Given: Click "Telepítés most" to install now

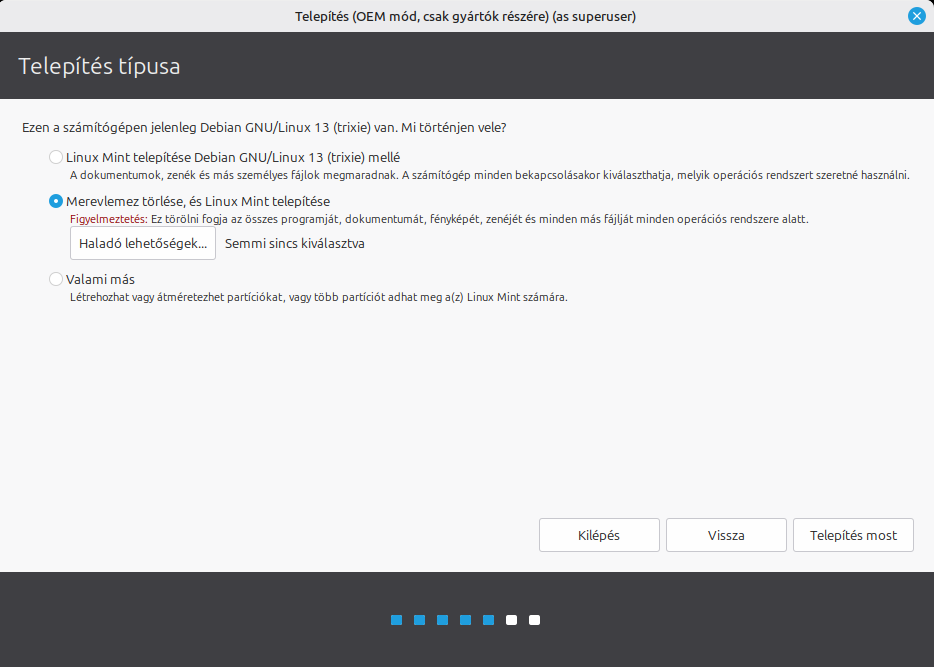Looking at the screenshot, I should (853, 535).
